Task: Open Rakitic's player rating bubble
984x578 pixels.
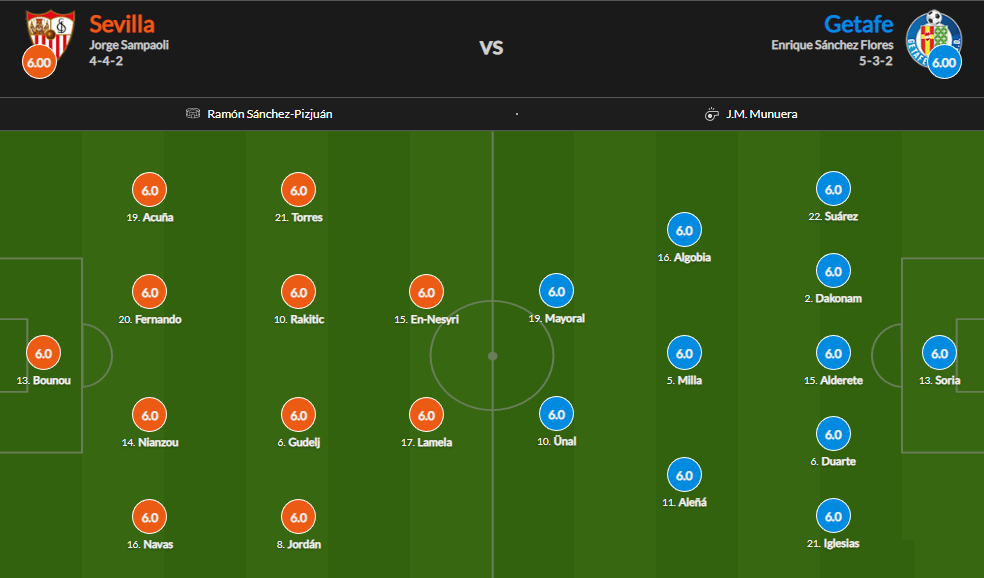Action: pyautogui.click(x=298, y=292)
